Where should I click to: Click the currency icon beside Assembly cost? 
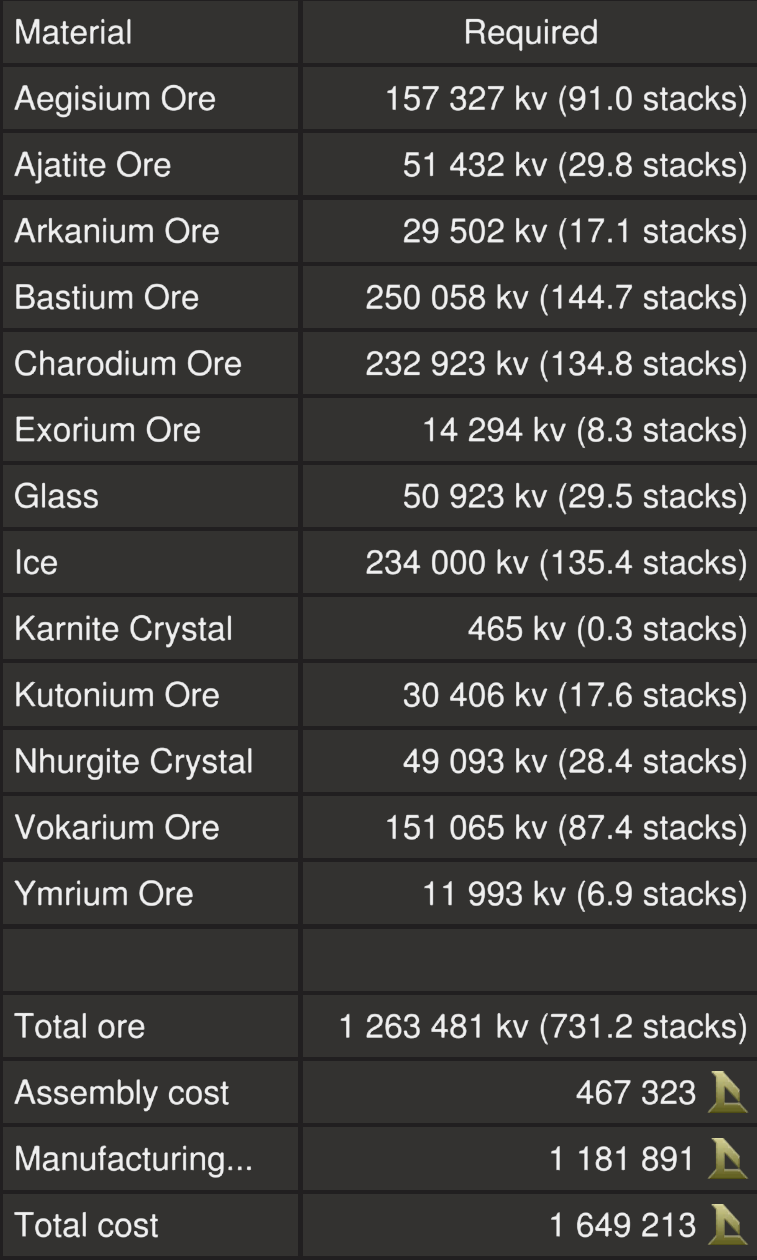tap(727, 1093)
